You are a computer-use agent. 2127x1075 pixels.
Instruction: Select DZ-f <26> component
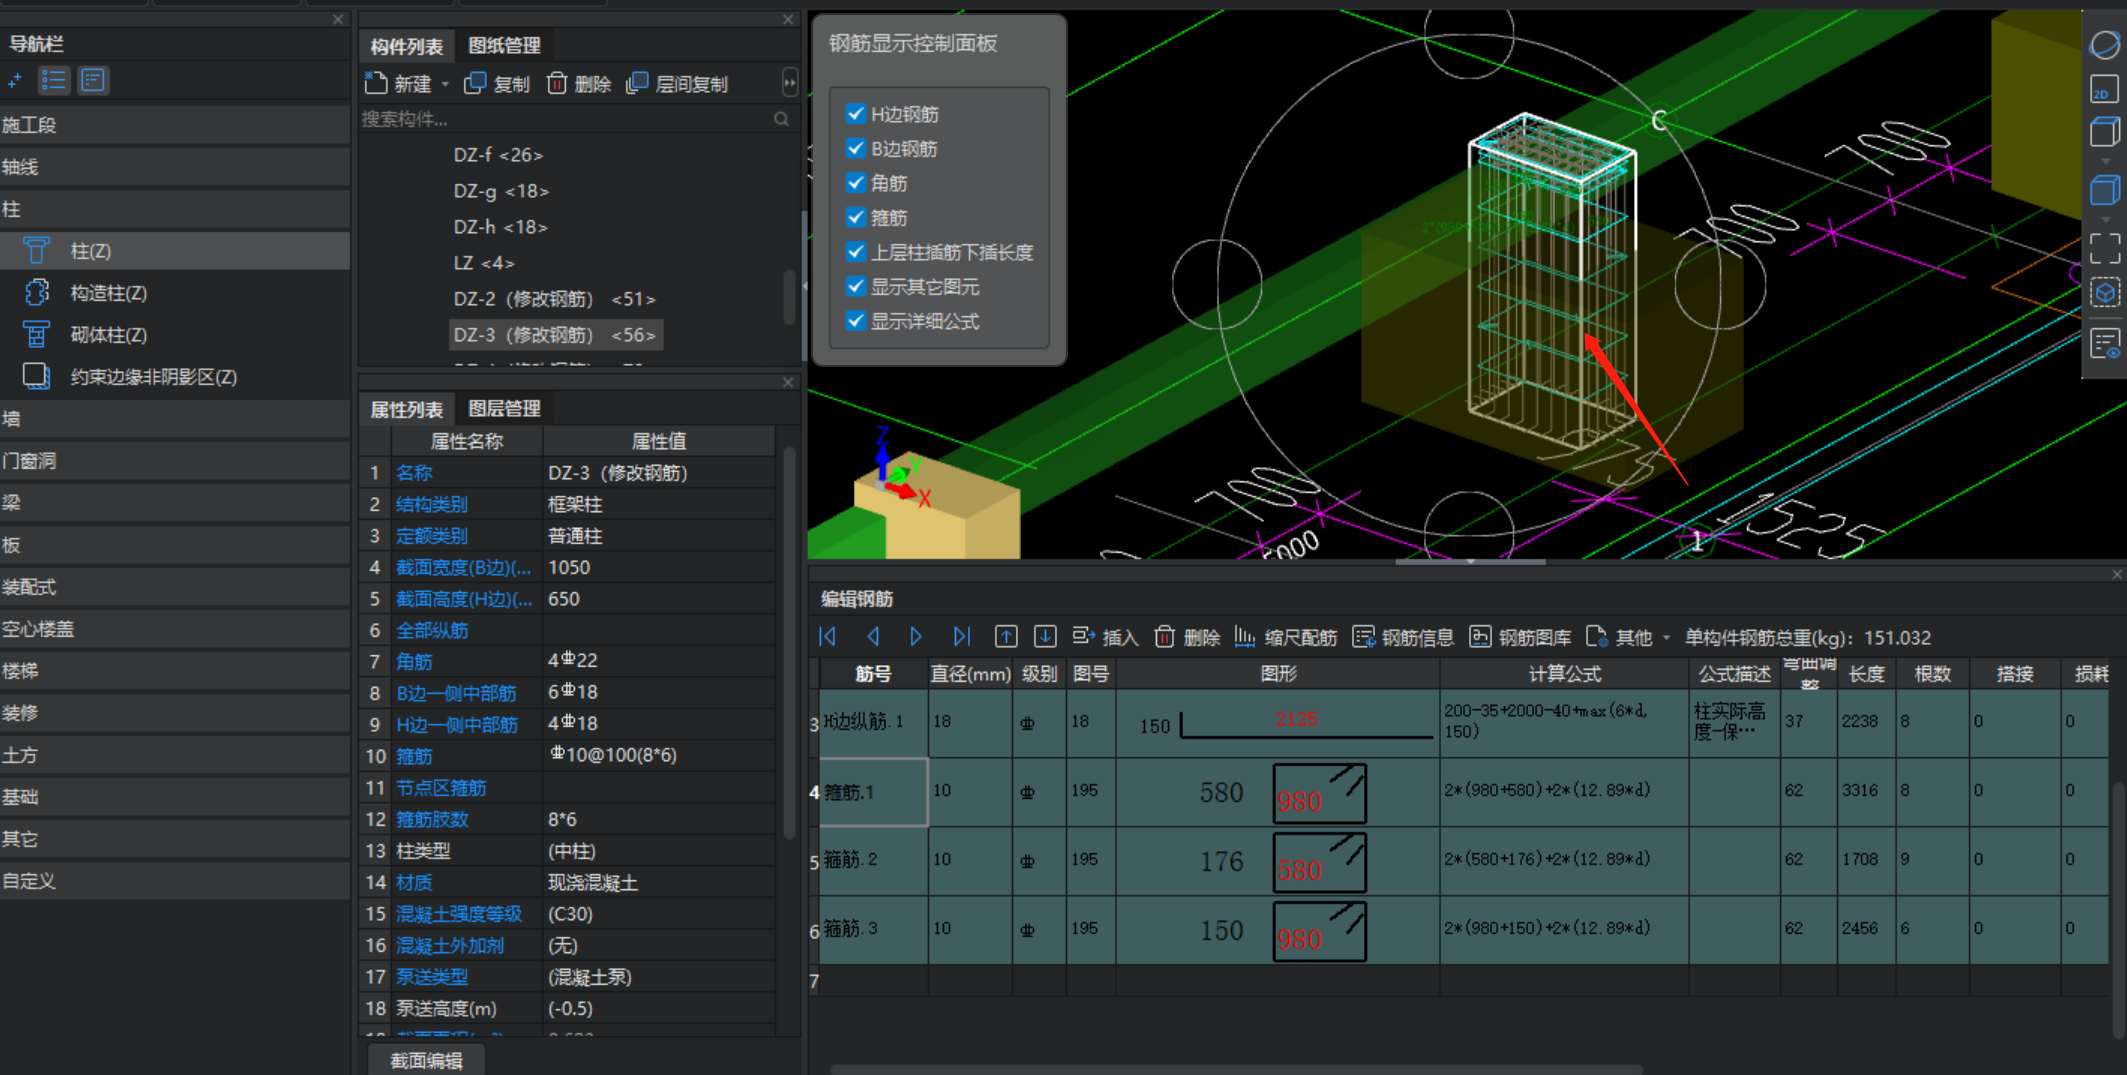coord(498,155)
